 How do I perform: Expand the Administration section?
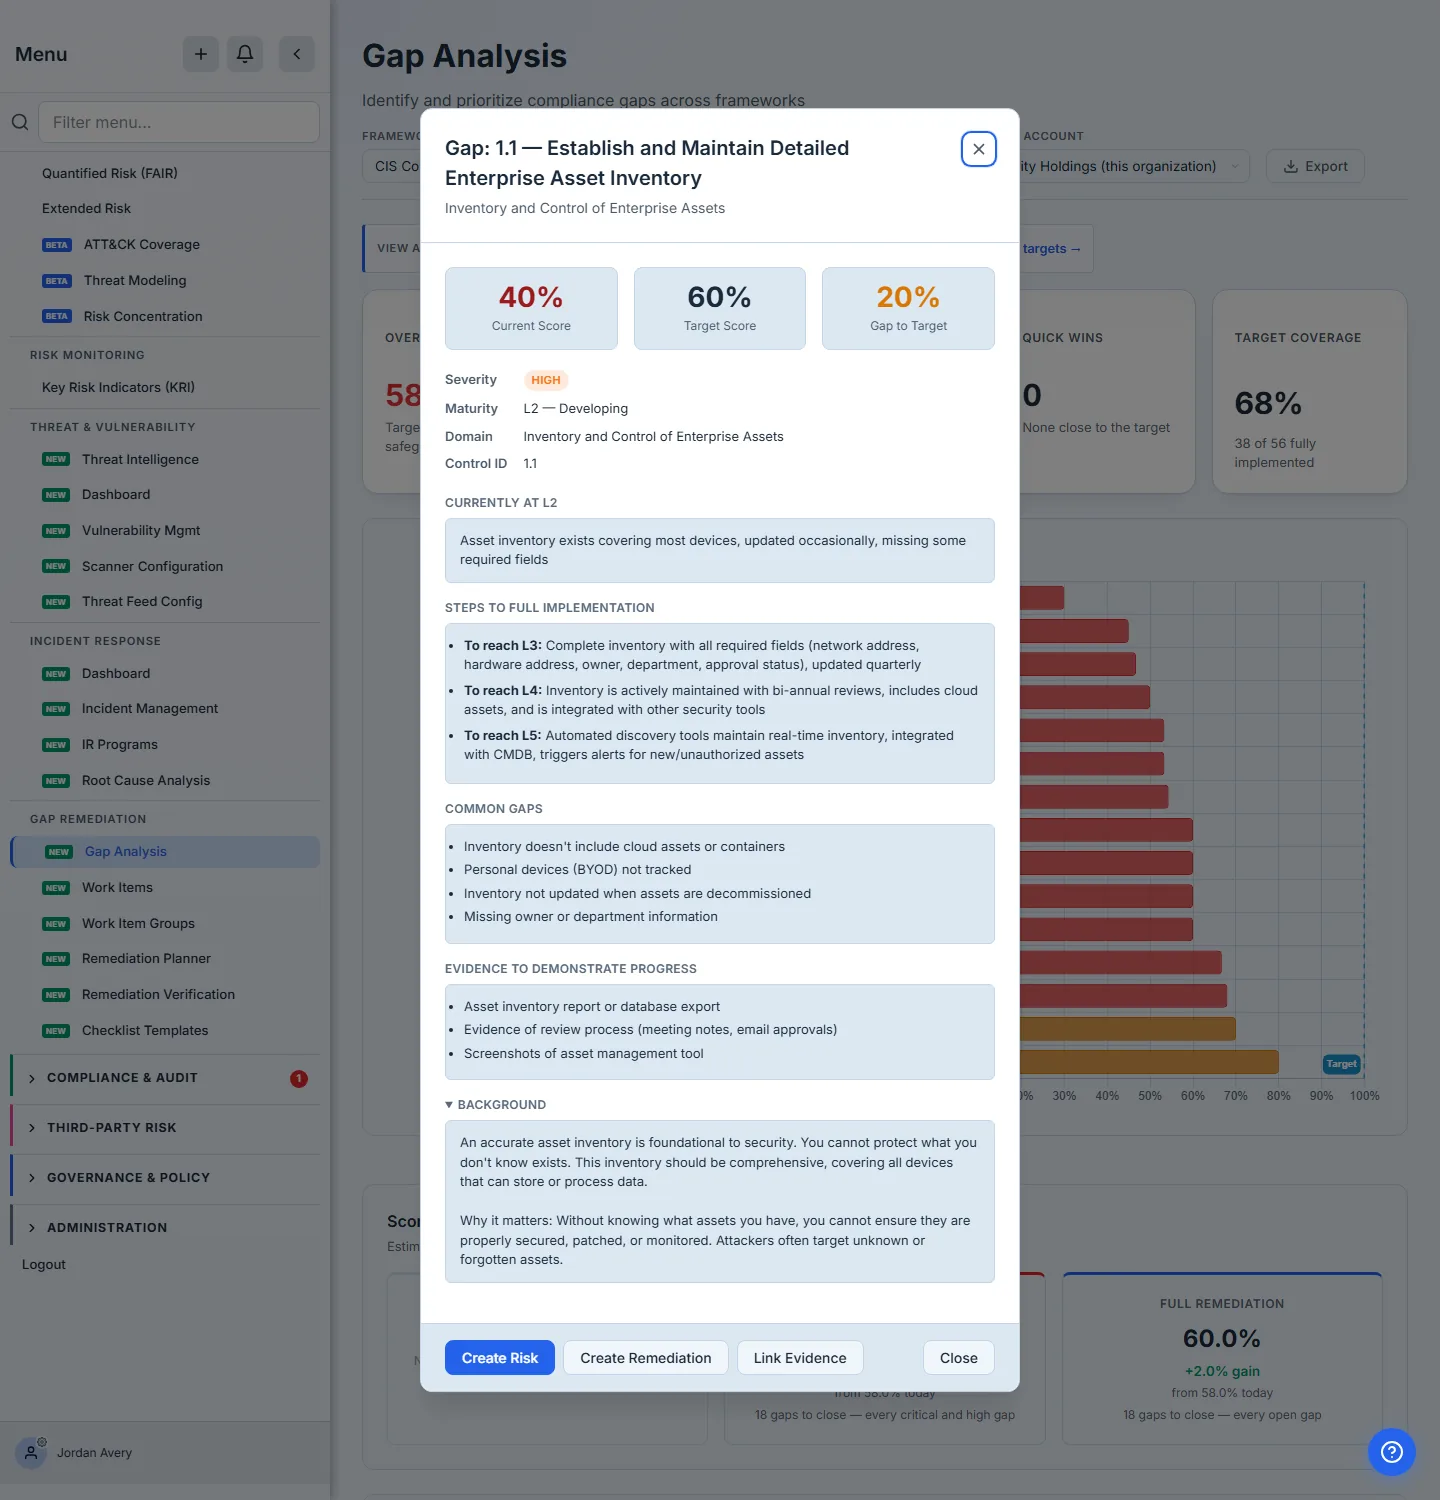click(166, 1228)
